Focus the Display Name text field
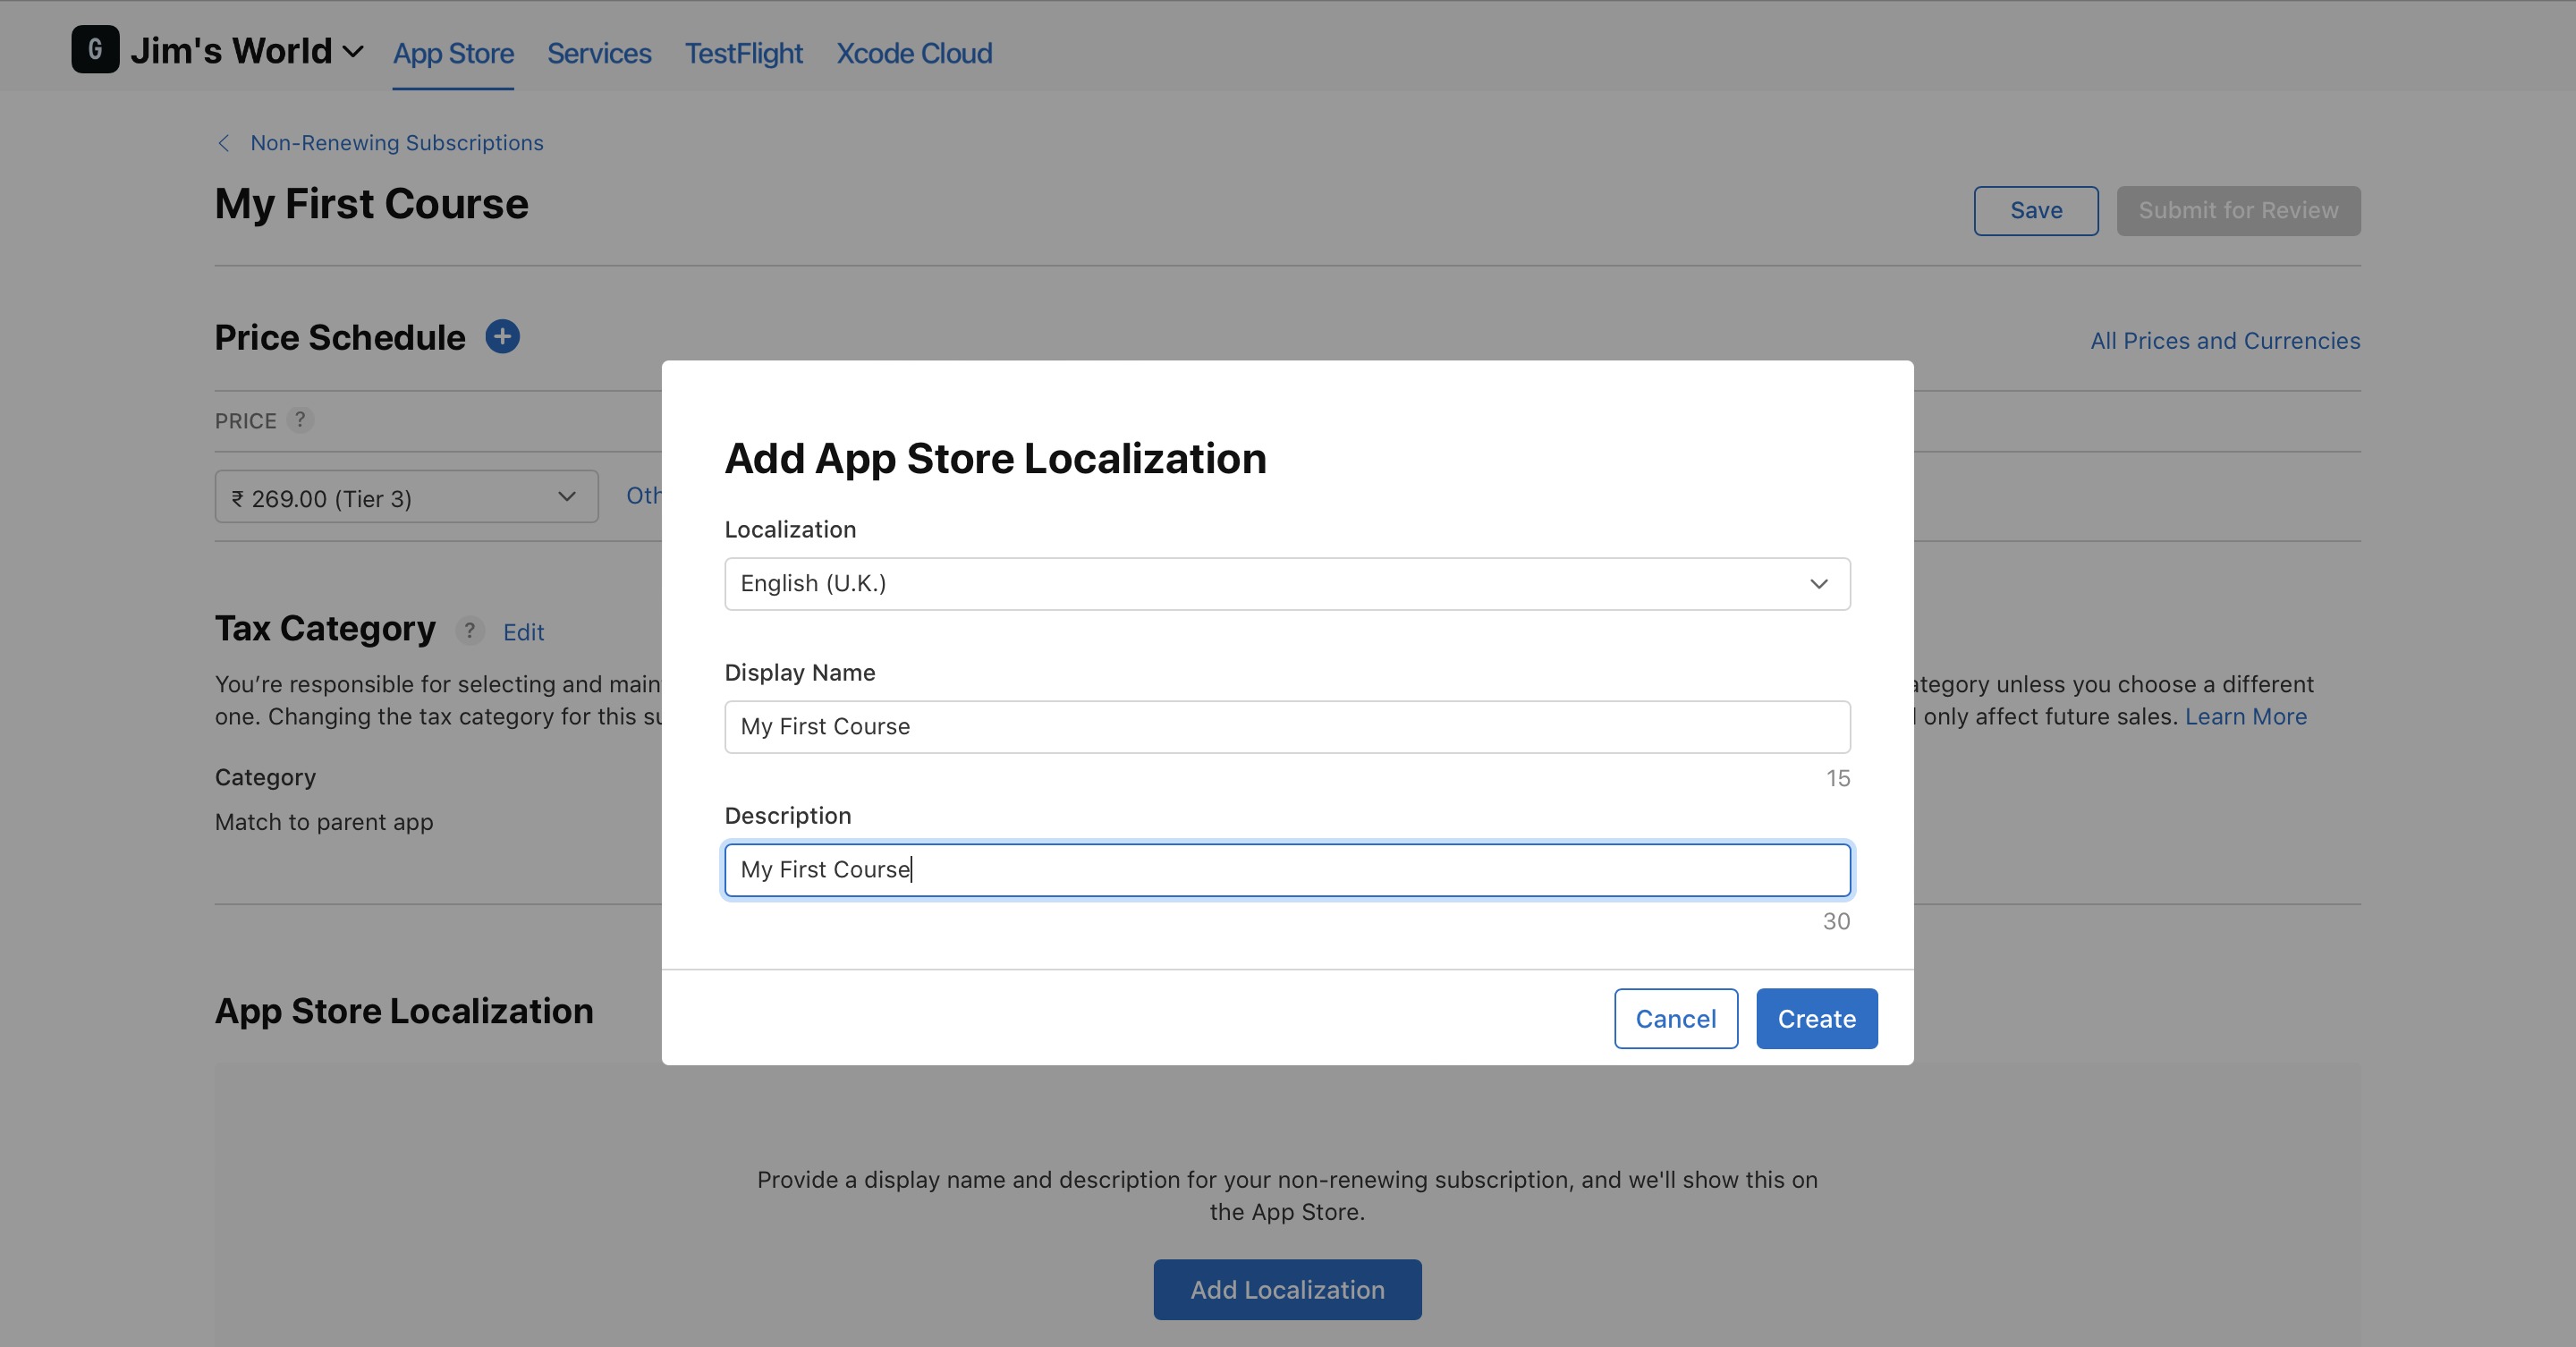 (1286, 727)
